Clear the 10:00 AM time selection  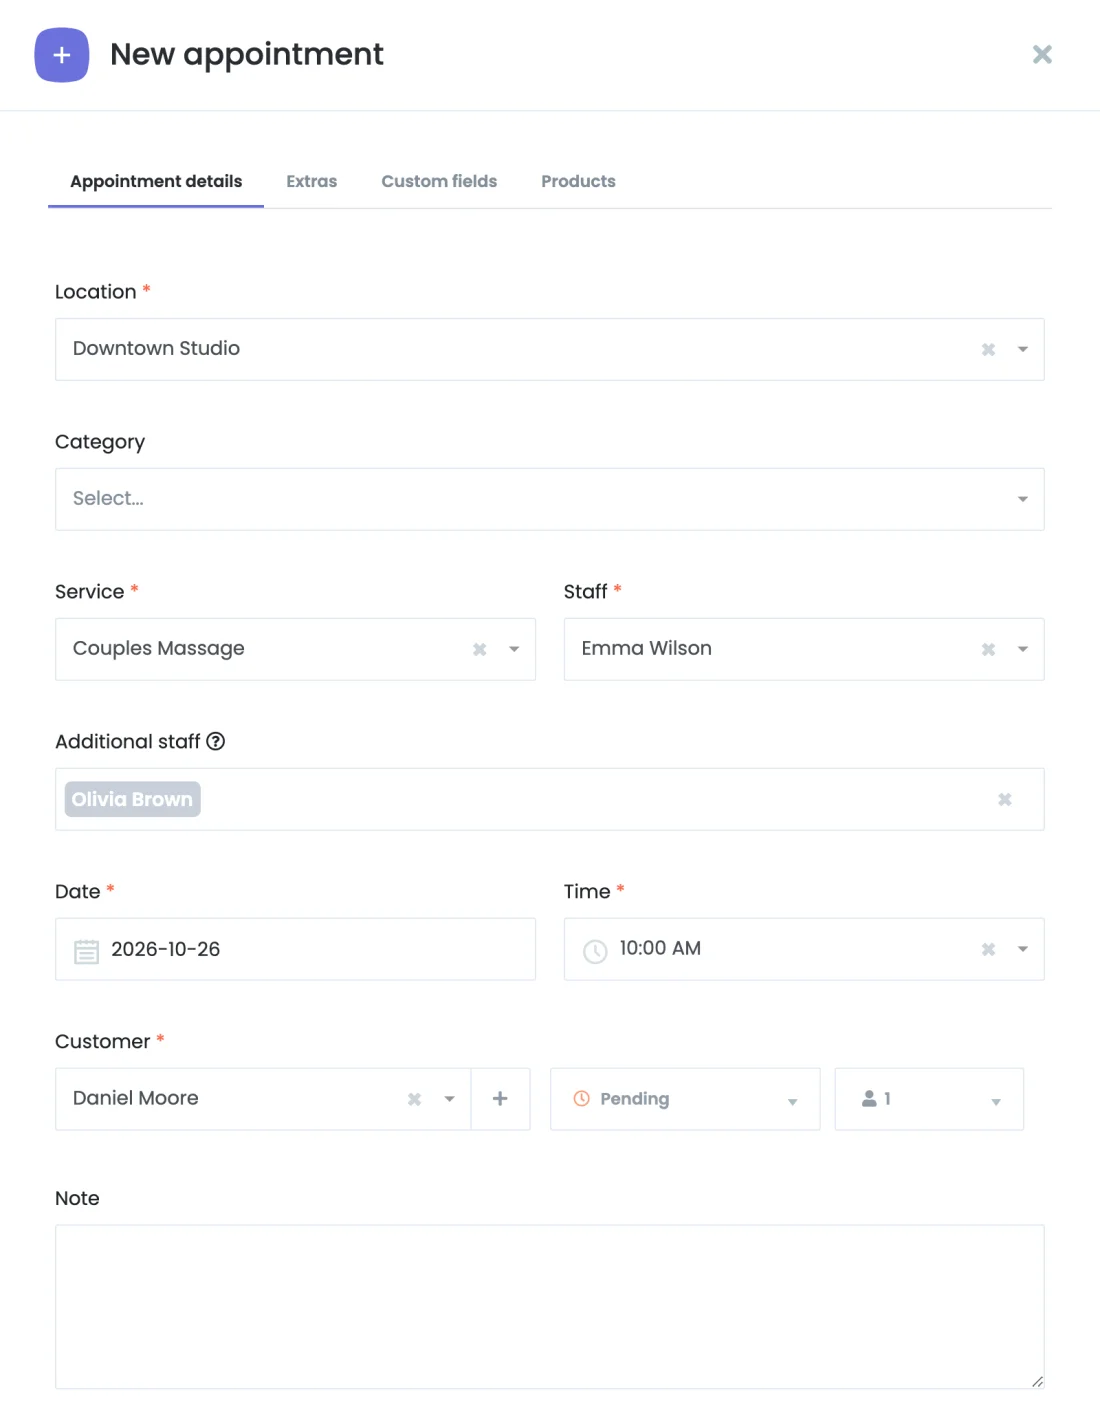tap(988, 949)
